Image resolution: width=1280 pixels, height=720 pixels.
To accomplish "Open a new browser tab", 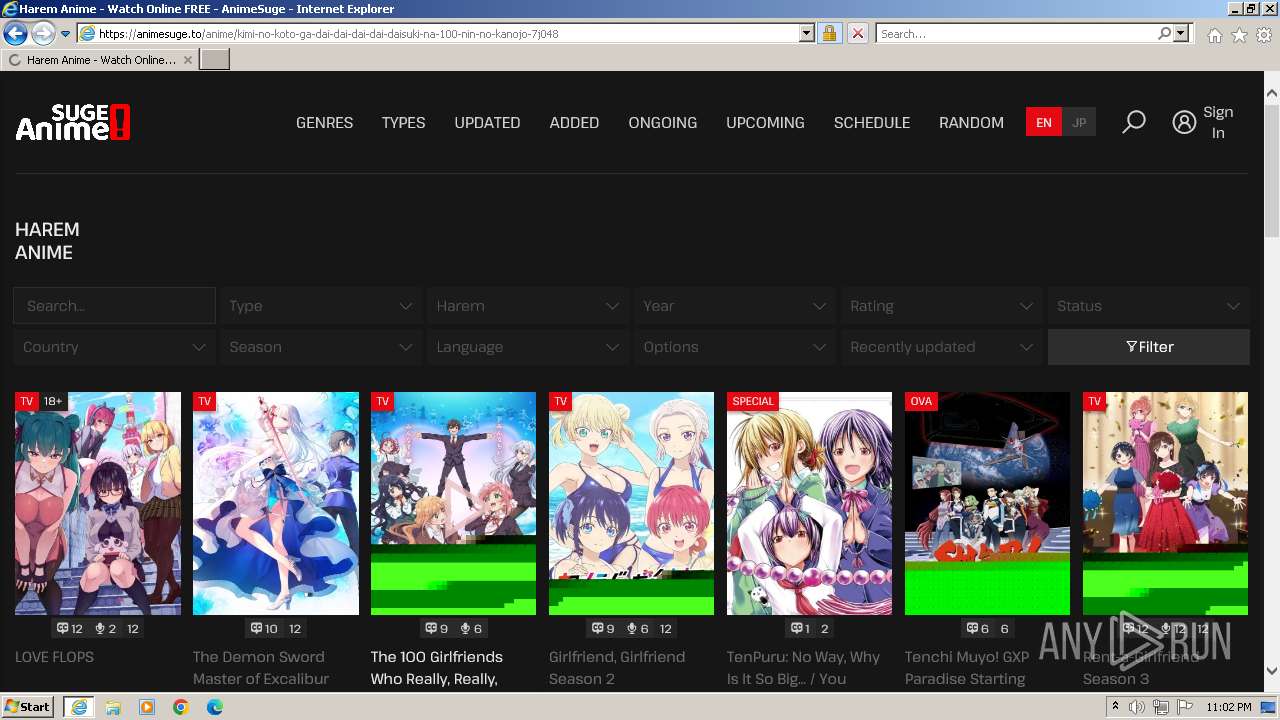I will click(215, 60).
